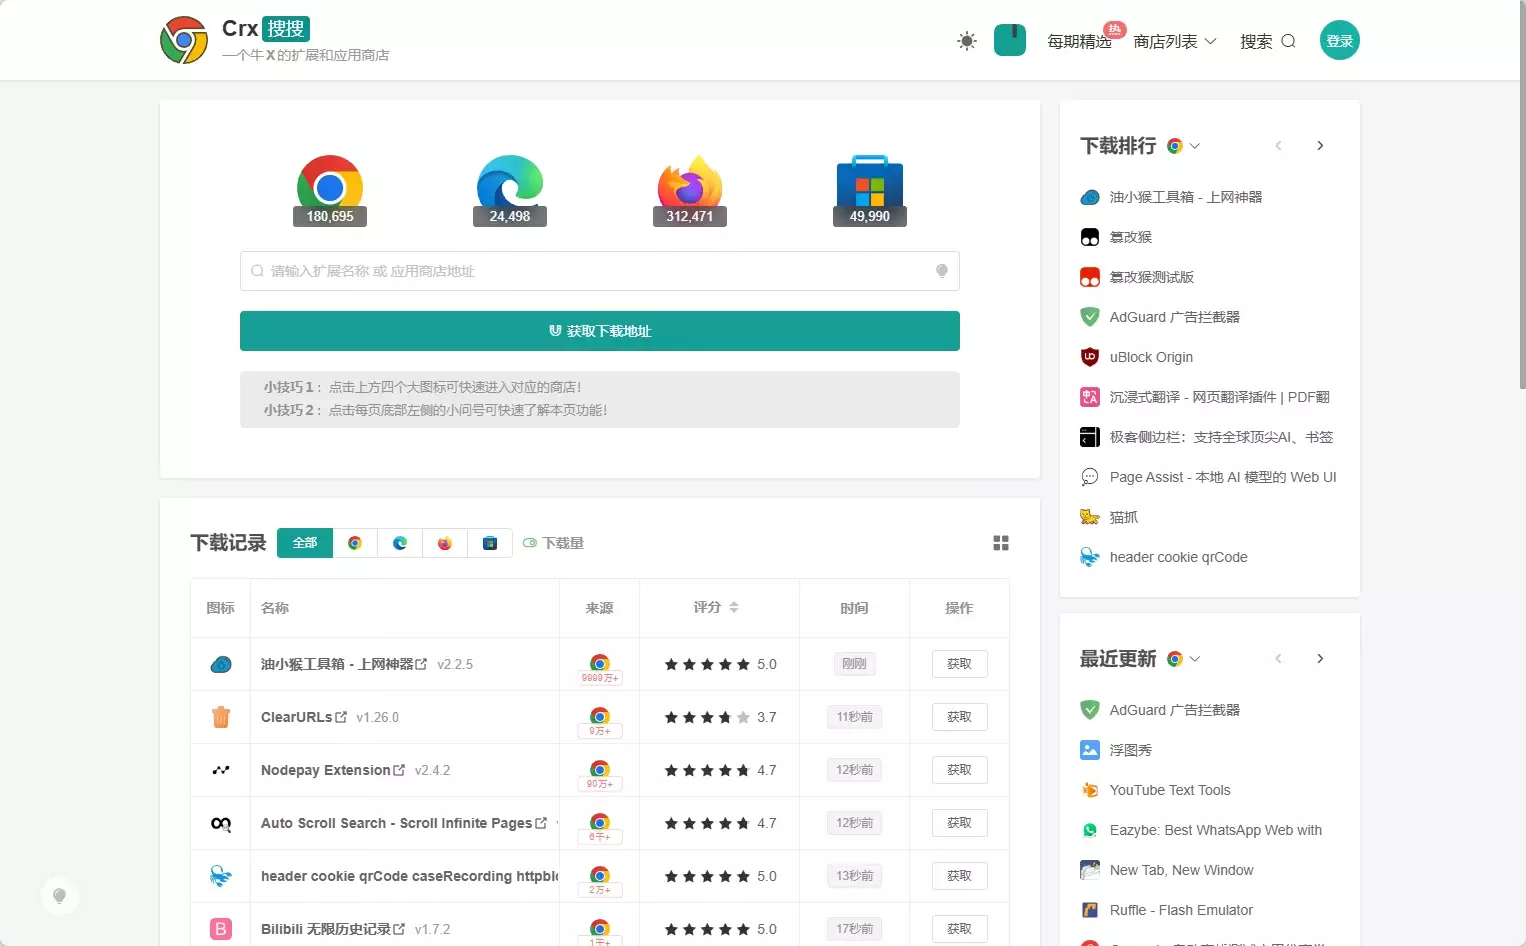Viewport: 1526px width, 946px height.
Task: Go to previous page of 下载排行
Action: click(1278, 146)
